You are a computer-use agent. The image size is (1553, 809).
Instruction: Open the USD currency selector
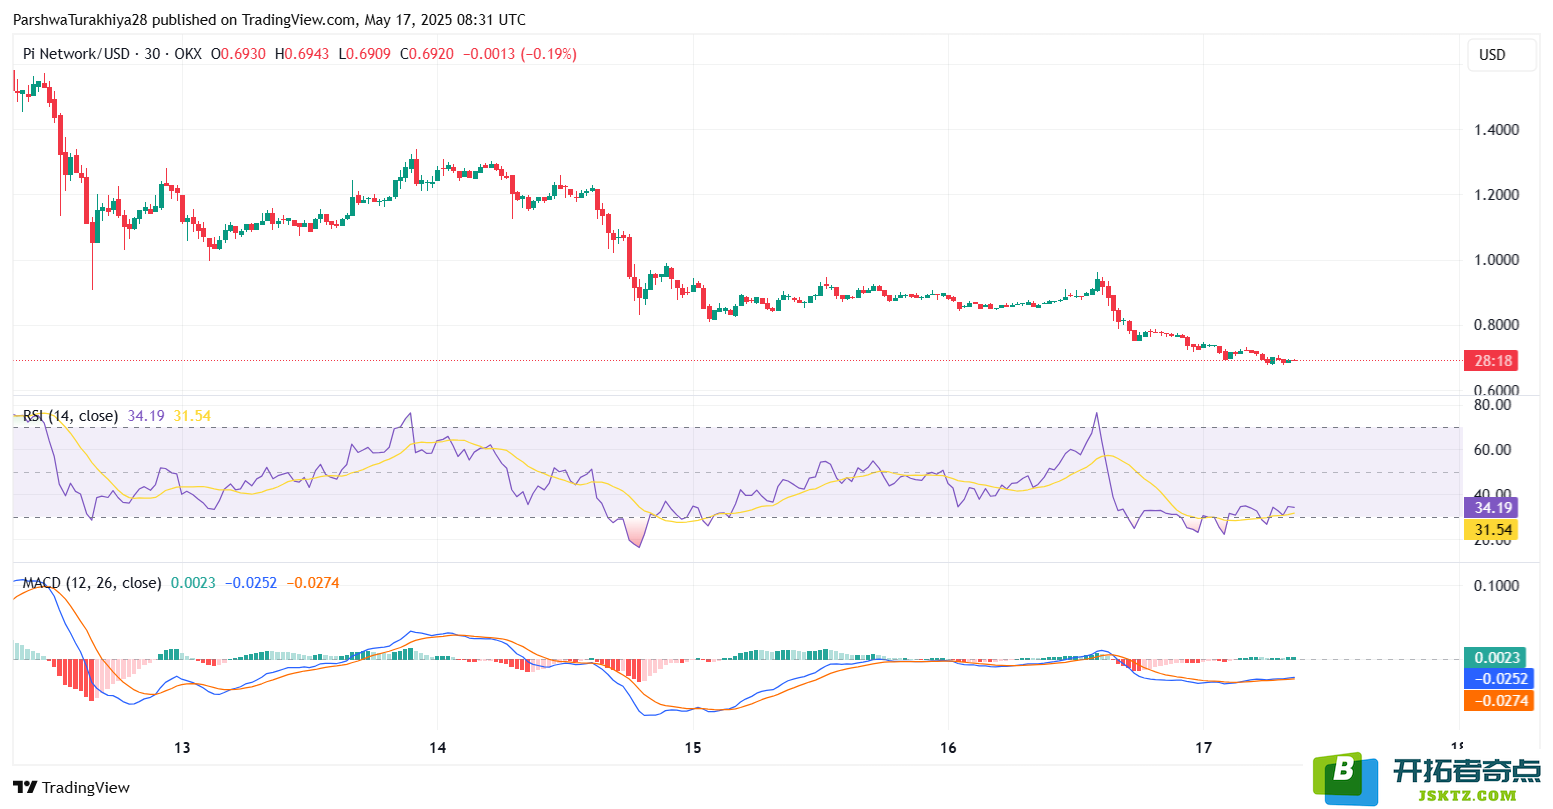pos(1502,55)
